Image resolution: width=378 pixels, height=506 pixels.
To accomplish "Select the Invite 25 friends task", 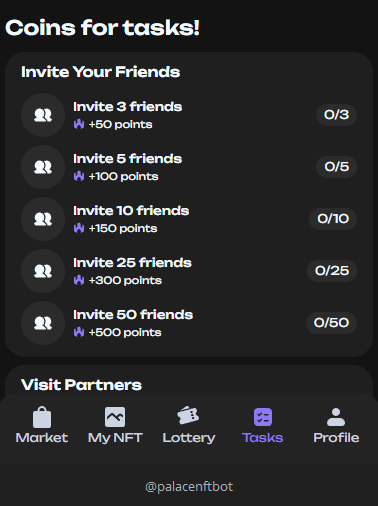I will 189,271.
